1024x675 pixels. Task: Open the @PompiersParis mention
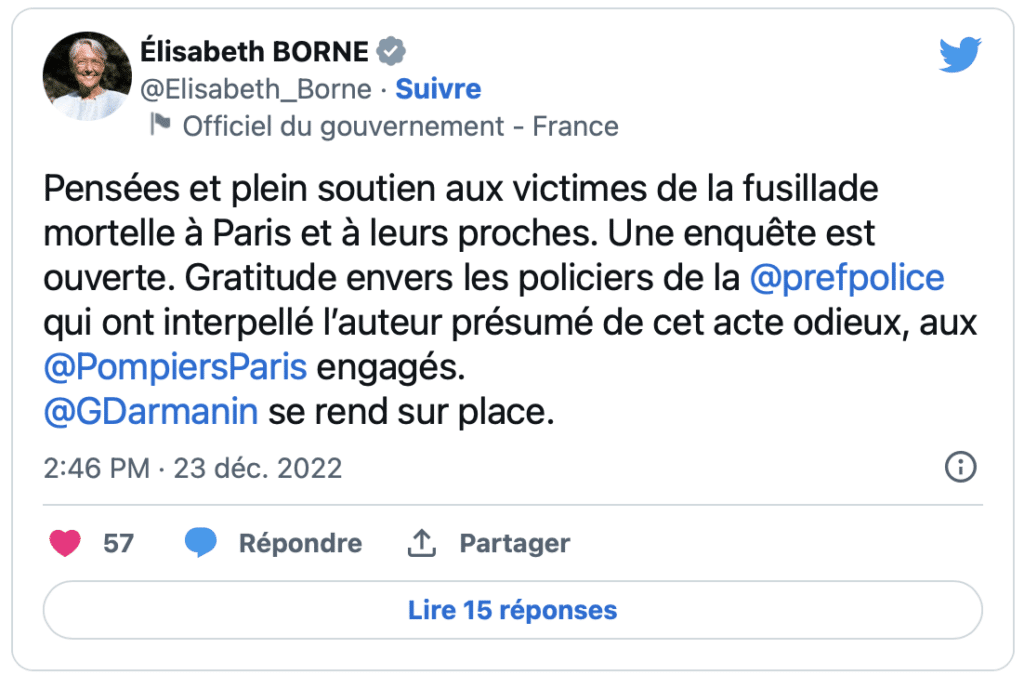(175, 368)
